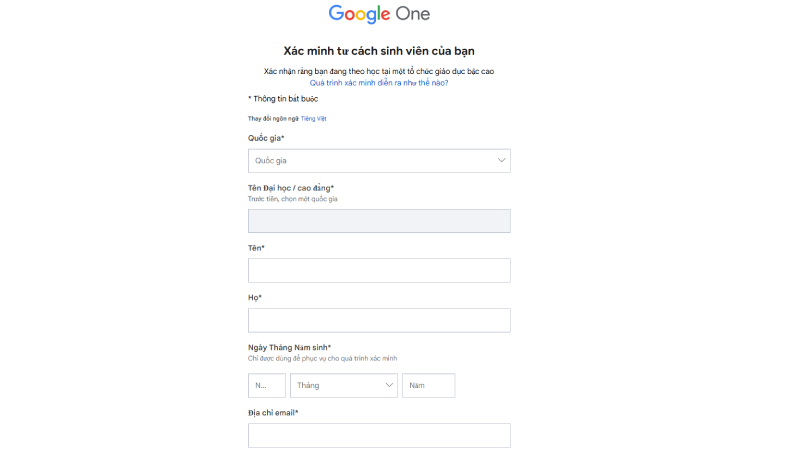The height and width of the screenshot is (450, 800).
Task: Open 'Quá trình xác minh diễn ra như thế nào?' link
Action: pyautogui.click(x=379, y=83)
